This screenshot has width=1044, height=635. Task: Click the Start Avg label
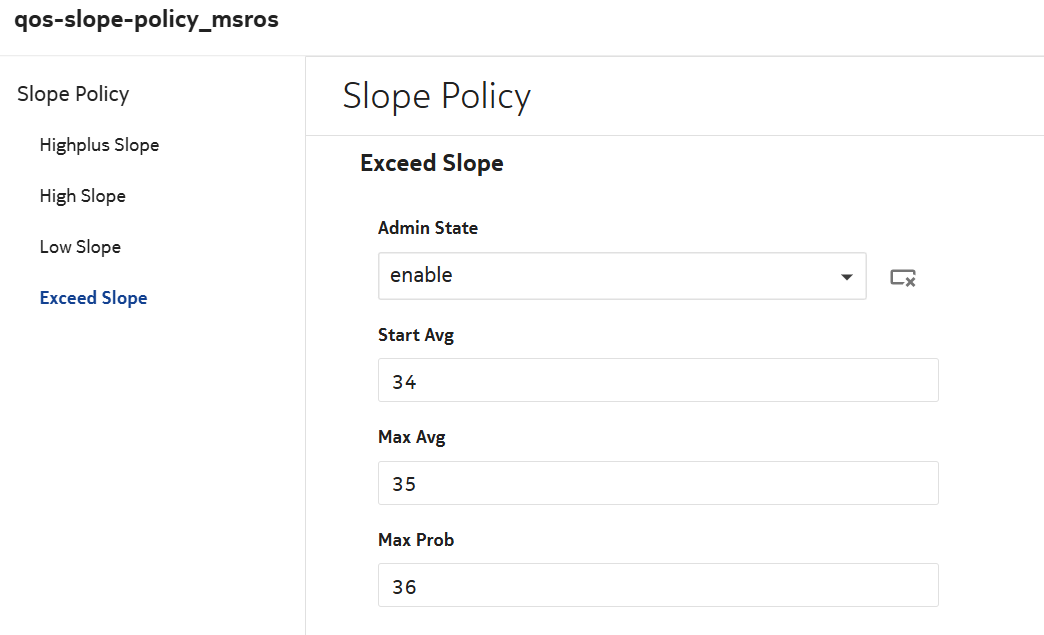pyautogui.click(x=416, y=335)
